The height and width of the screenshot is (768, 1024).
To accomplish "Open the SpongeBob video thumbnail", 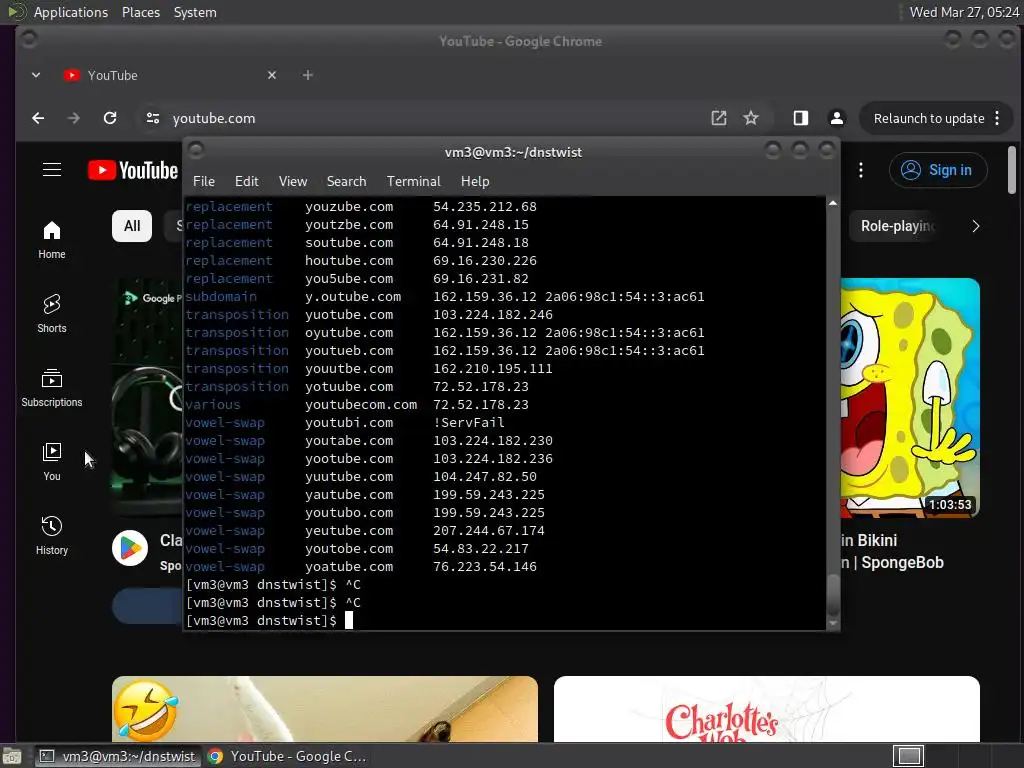I will tap(910, 398).
